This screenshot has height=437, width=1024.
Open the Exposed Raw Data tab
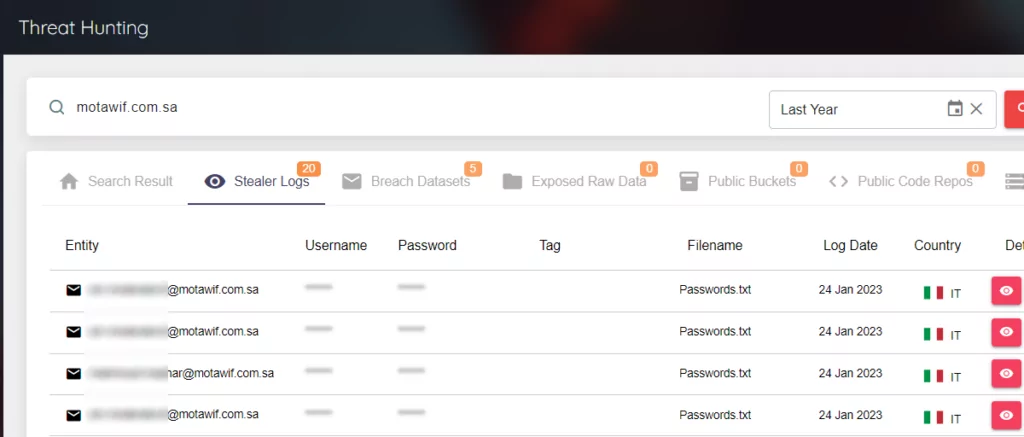point(575,181)
